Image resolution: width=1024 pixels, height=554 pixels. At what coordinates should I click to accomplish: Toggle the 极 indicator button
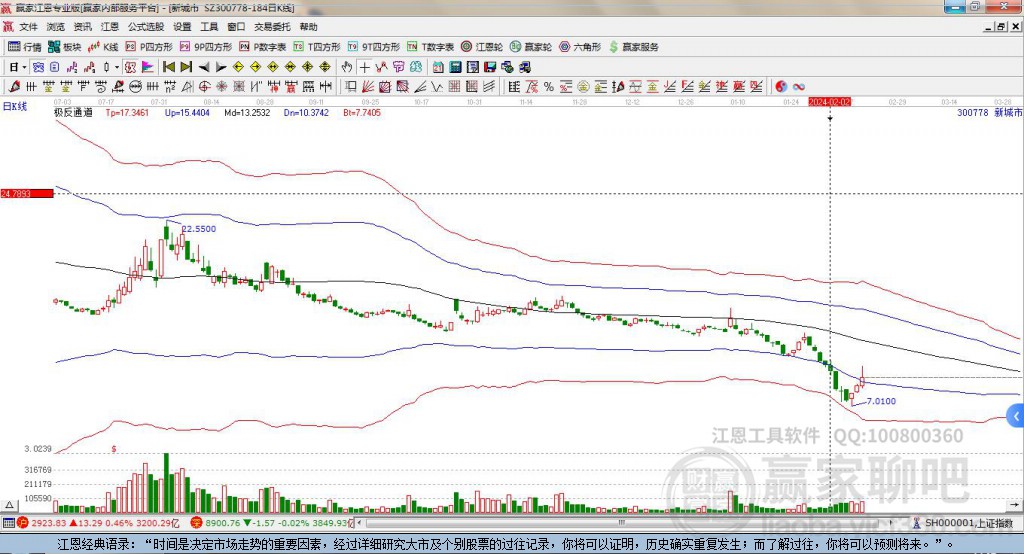[130, 67]
